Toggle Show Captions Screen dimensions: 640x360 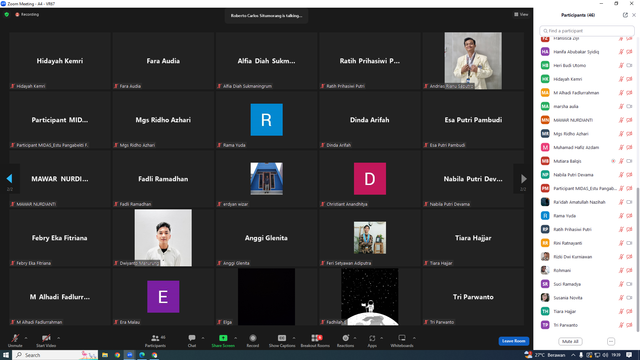pos(282,340)
